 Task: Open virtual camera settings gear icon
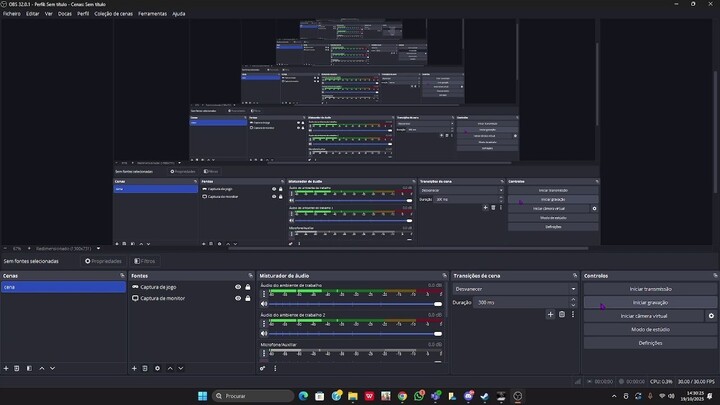[711, 315]
